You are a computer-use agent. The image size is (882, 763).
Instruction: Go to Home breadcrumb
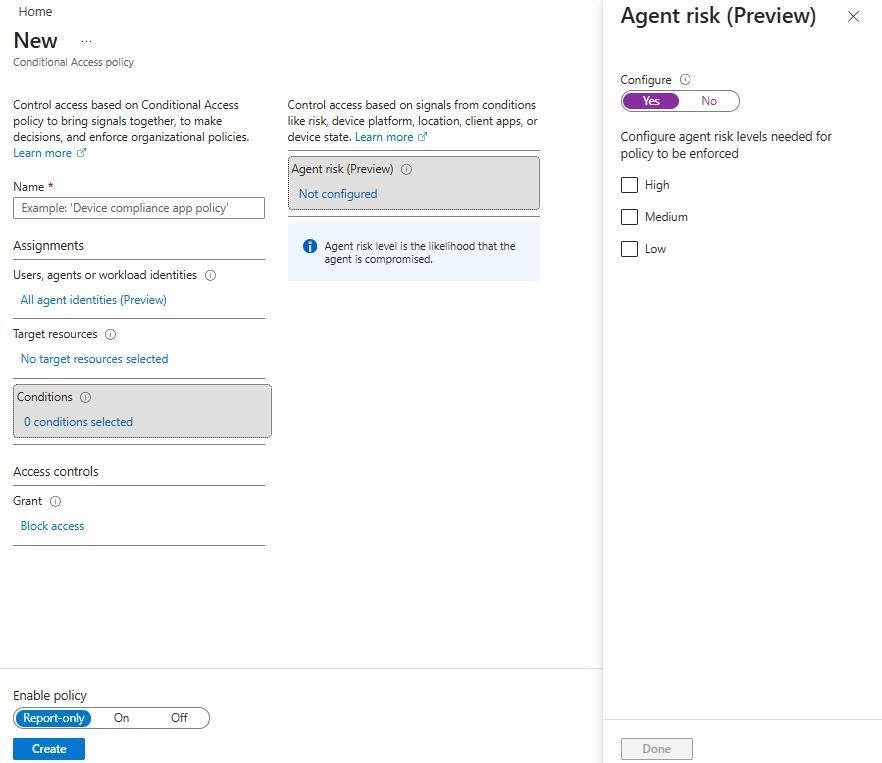pos(35,12)
